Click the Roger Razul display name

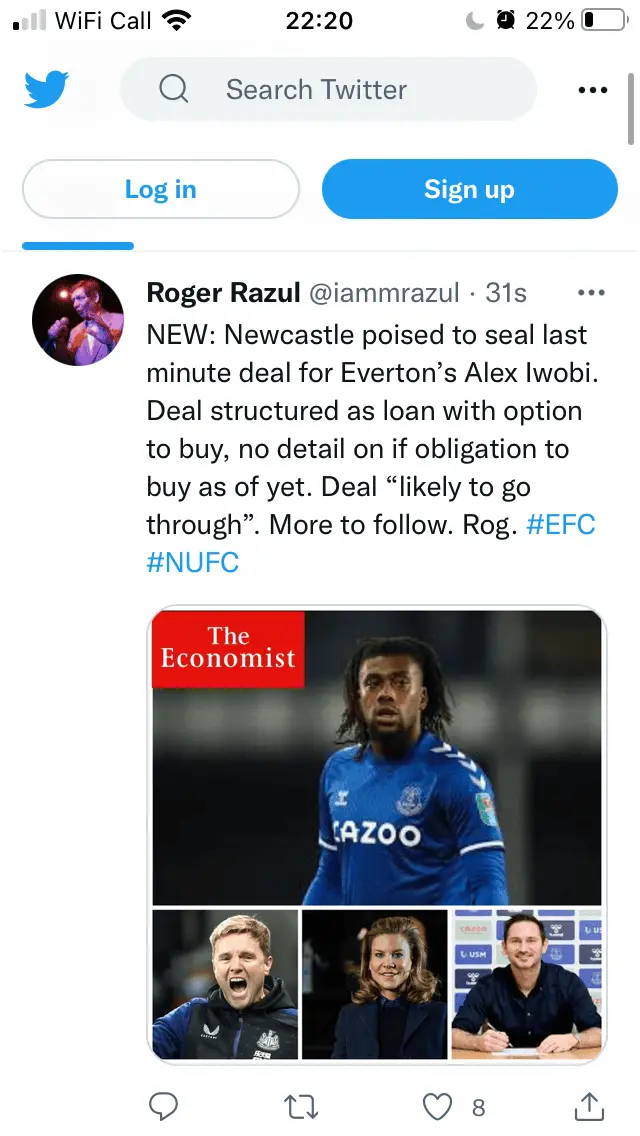pyautogui.click(x=223, y=293)
